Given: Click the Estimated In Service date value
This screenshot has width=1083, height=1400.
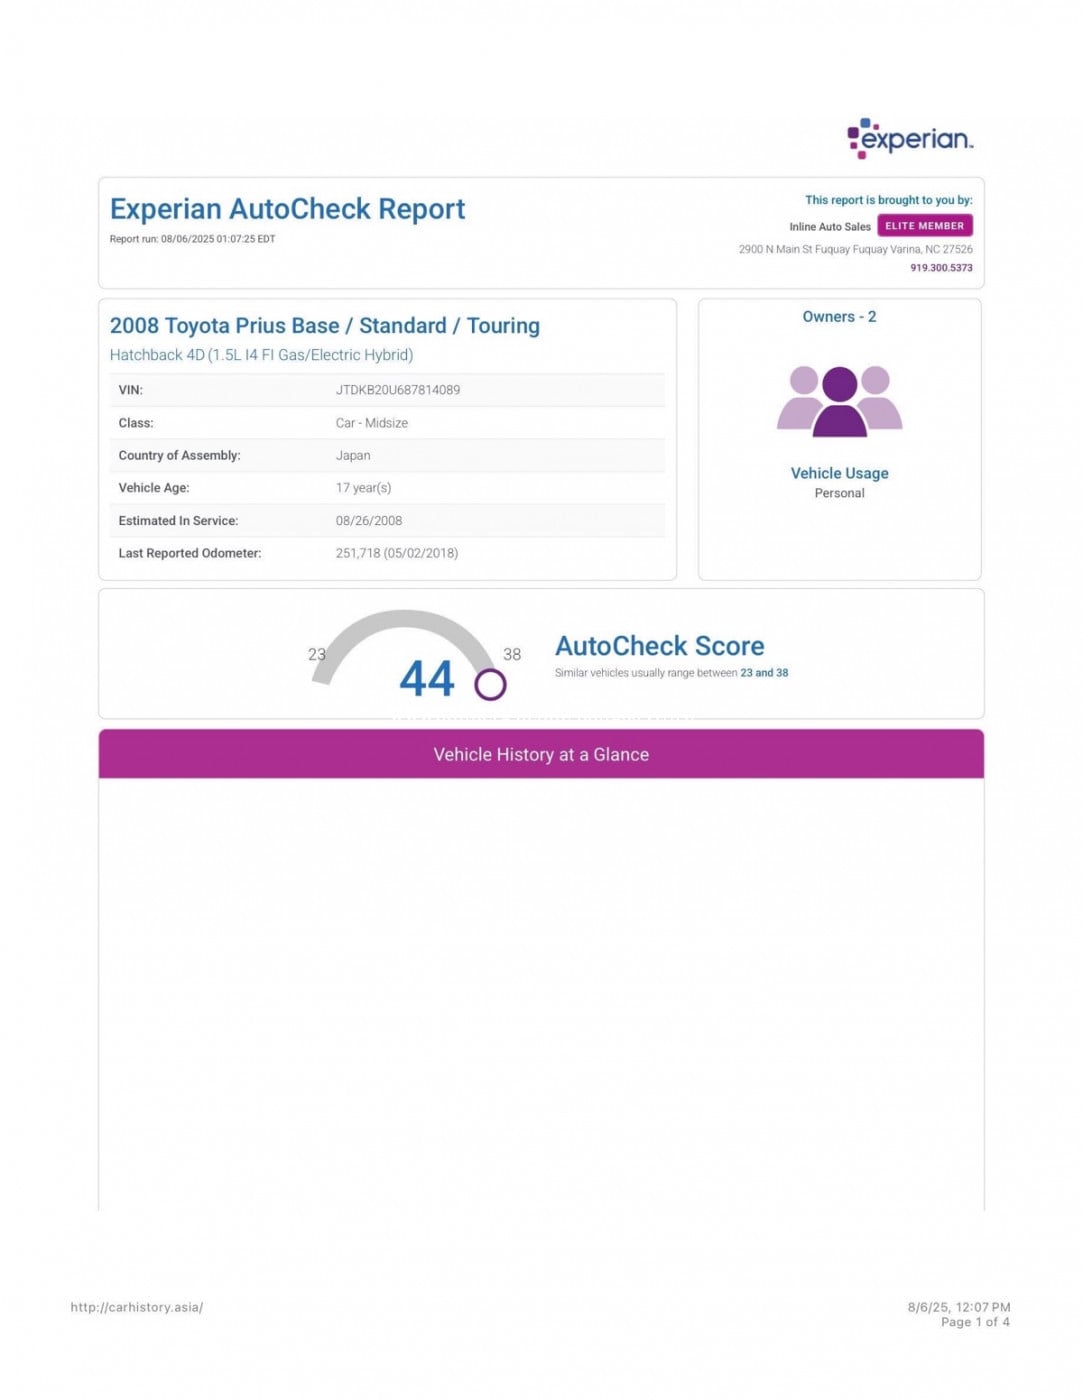Looking at the screenshot, I should click(368, 521).
